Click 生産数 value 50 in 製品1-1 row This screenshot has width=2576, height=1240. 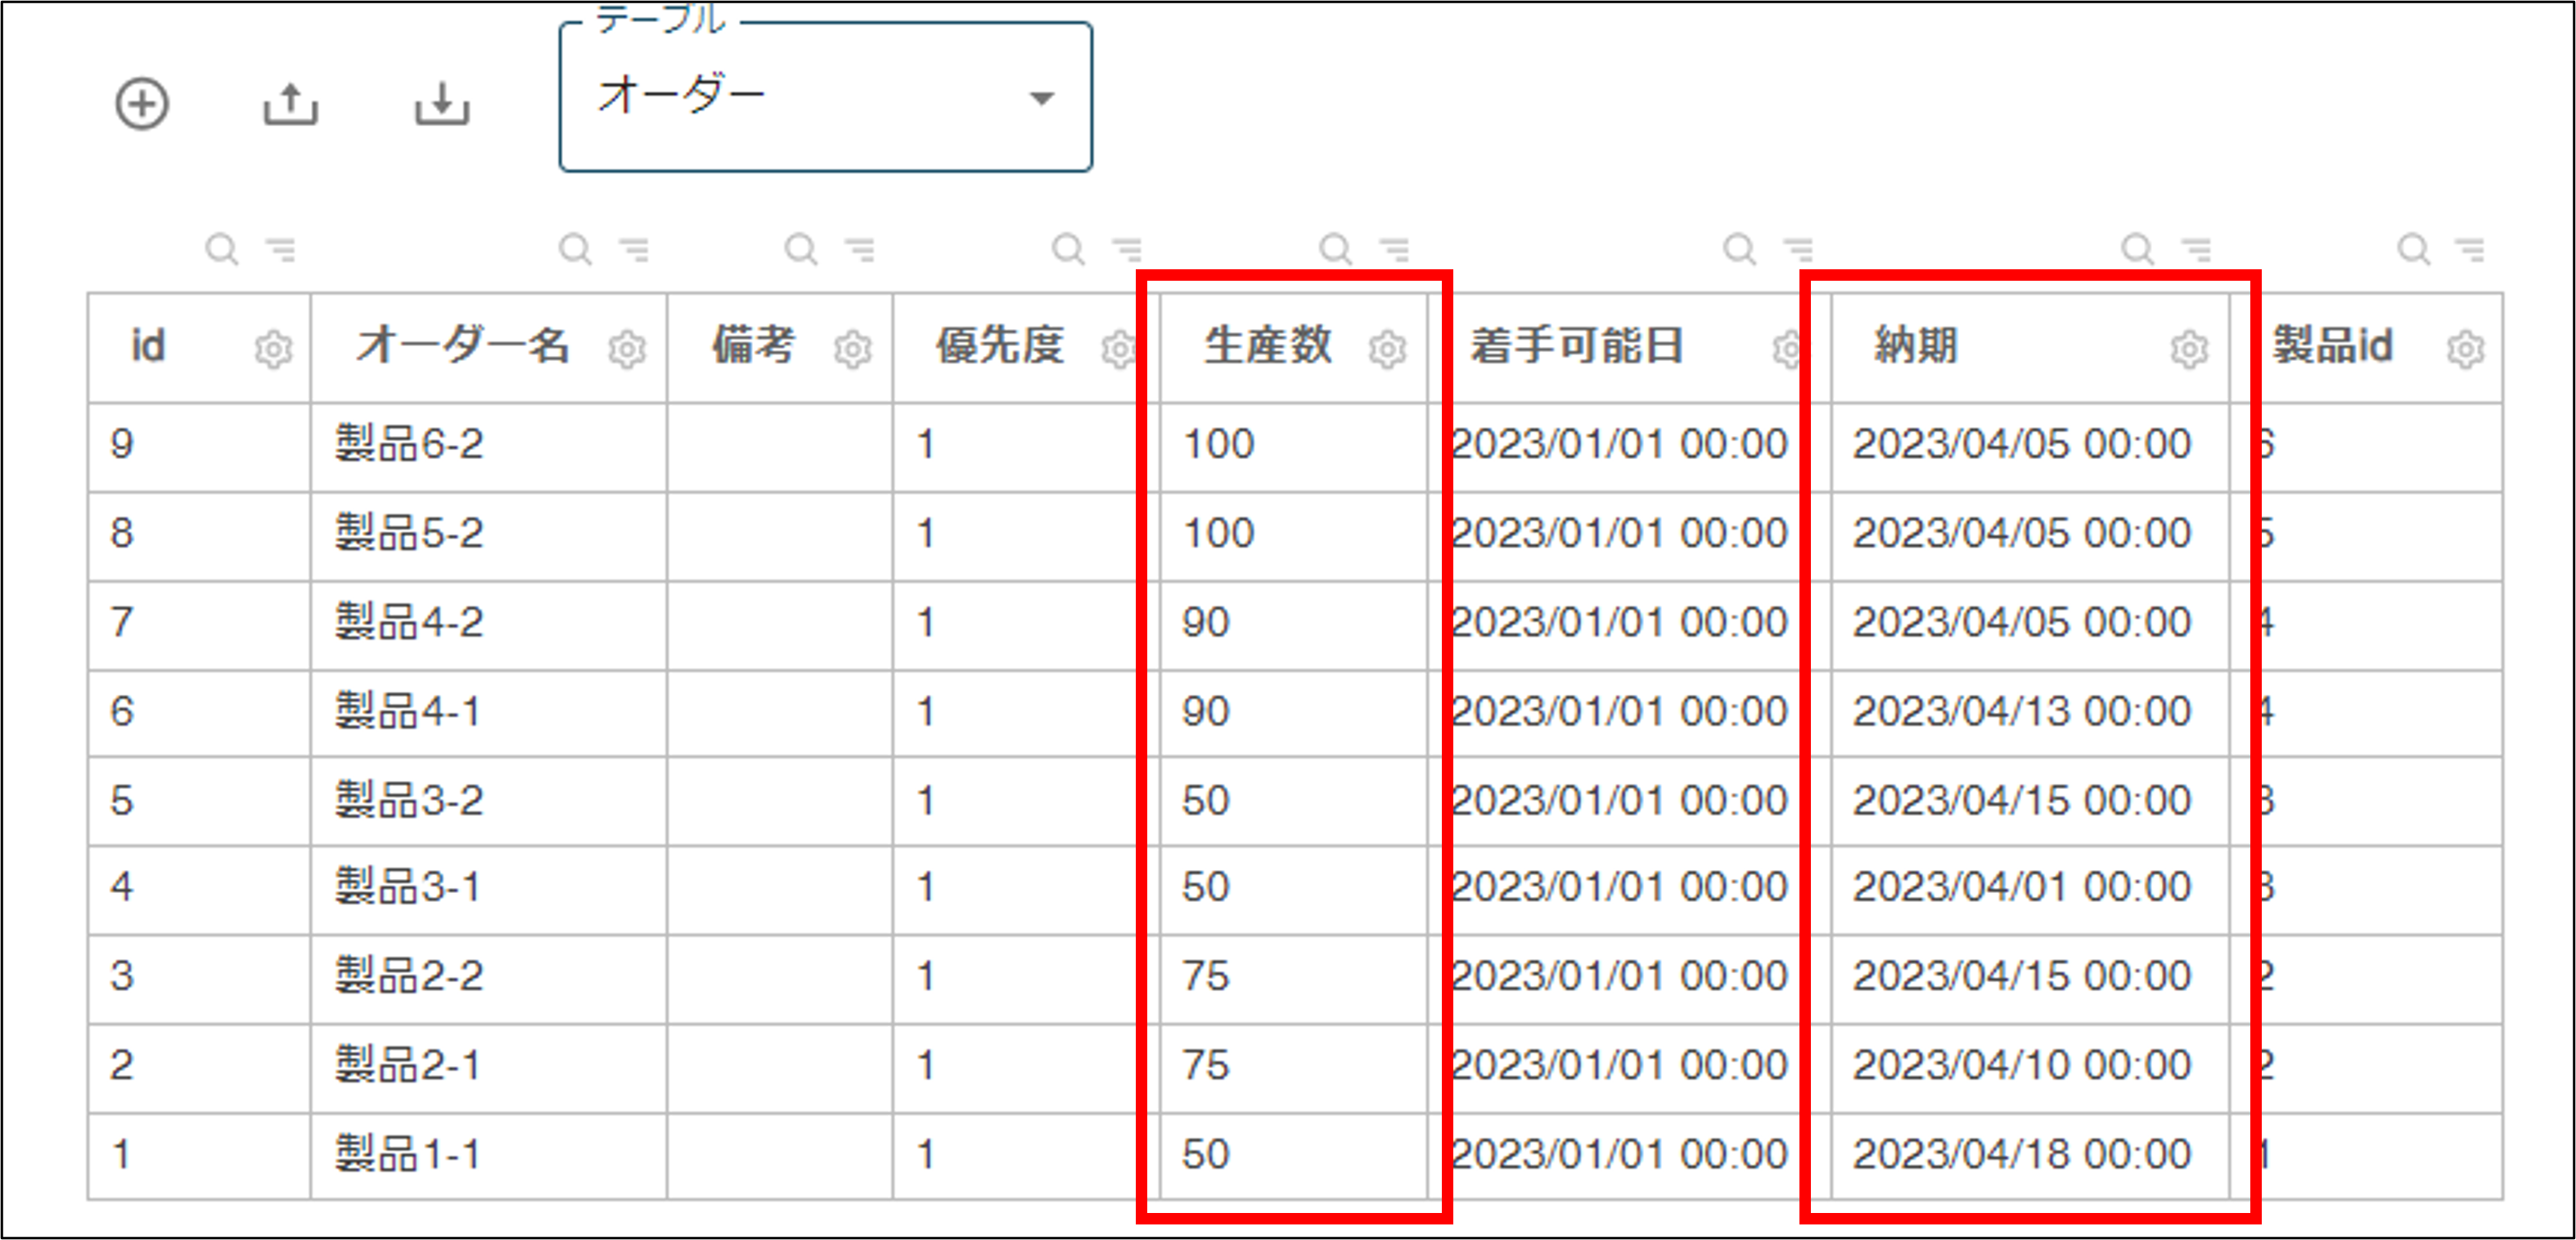[x=1206, y=1154]
